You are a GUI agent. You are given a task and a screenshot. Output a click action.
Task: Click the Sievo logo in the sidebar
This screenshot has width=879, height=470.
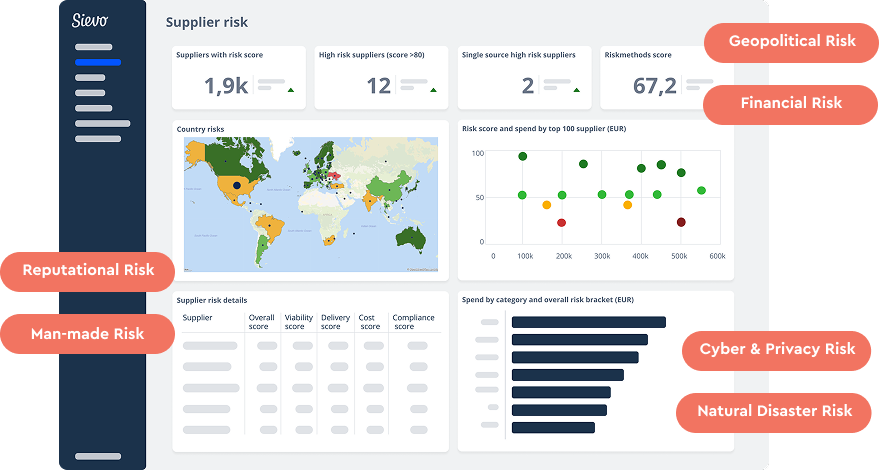90,20
